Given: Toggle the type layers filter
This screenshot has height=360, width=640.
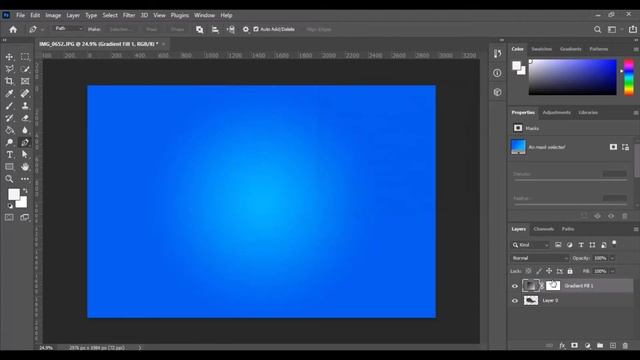Looking at the screenshot, I should click(581, 245).
